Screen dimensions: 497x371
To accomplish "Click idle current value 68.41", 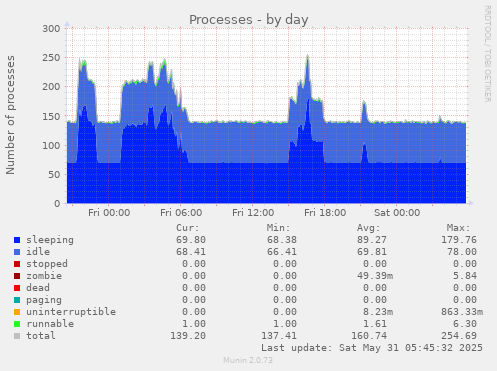I will 191,252.
